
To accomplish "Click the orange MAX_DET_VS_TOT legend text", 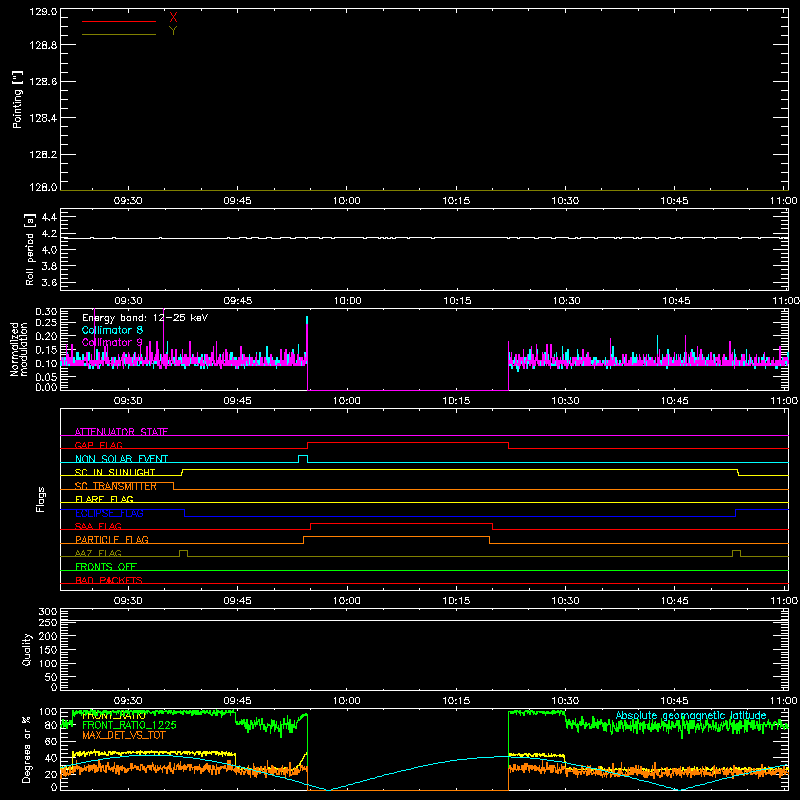I will (124, 735).
